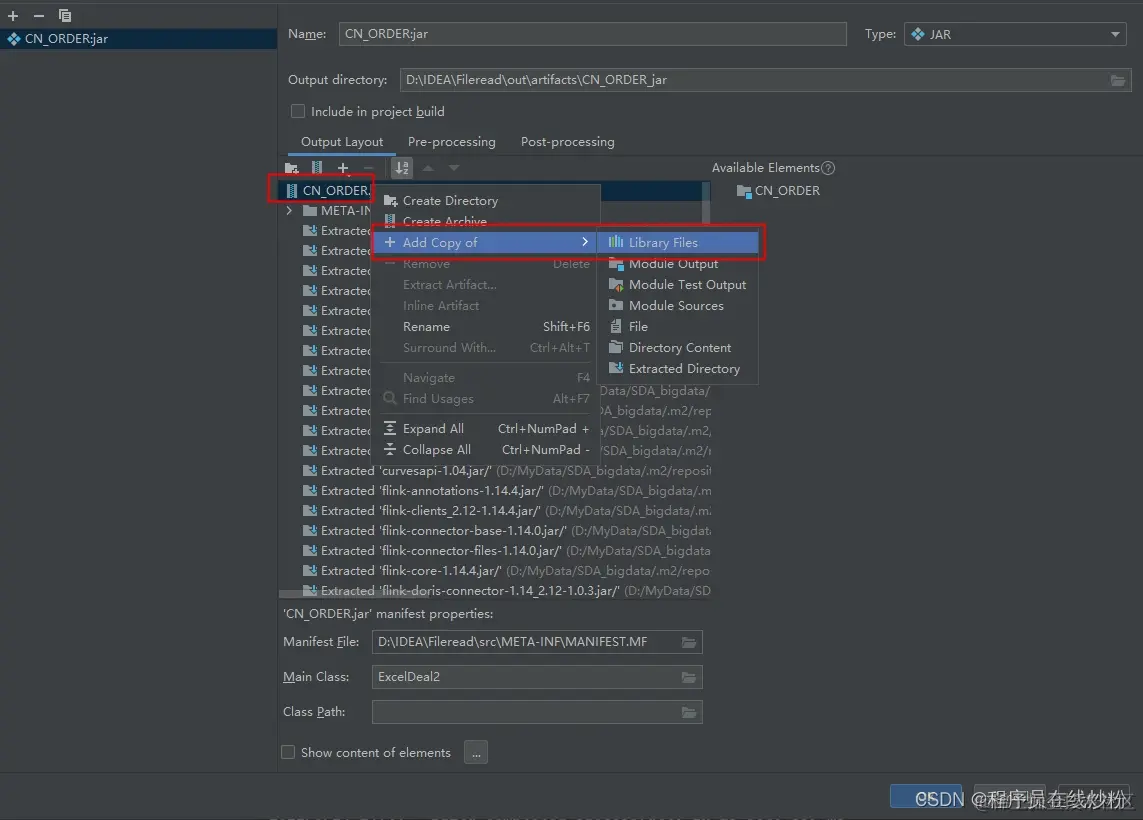The height and width of the screenshot is (820, 1143).
Task: Select Extracted Directory in submenu
Action: tap(678, 369)
